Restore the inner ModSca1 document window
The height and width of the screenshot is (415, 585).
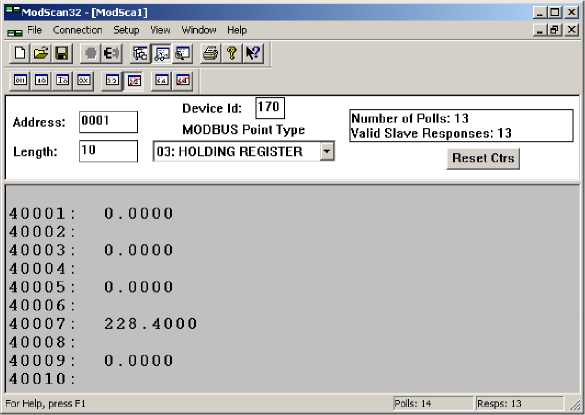click(555, 29)
